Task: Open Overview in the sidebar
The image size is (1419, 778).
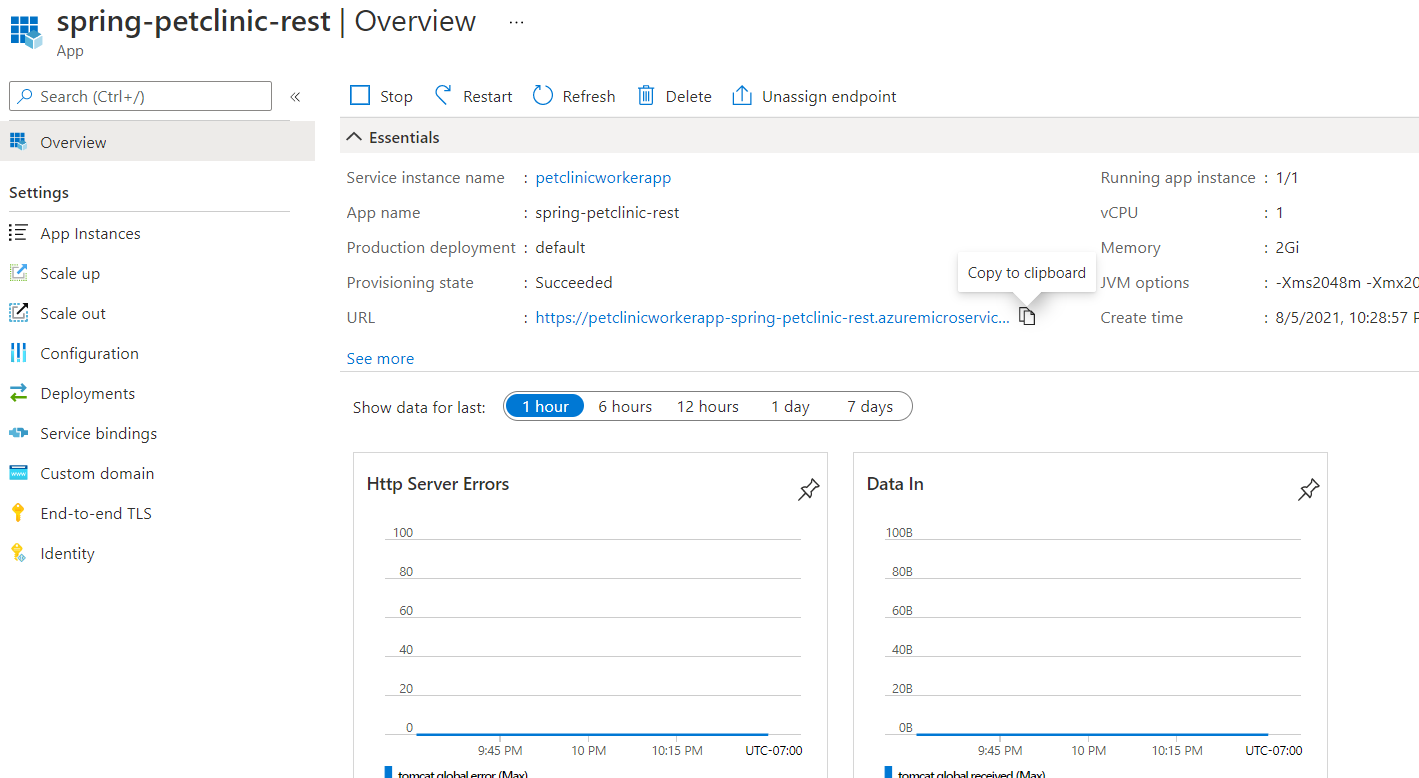Action: [157, 142]
